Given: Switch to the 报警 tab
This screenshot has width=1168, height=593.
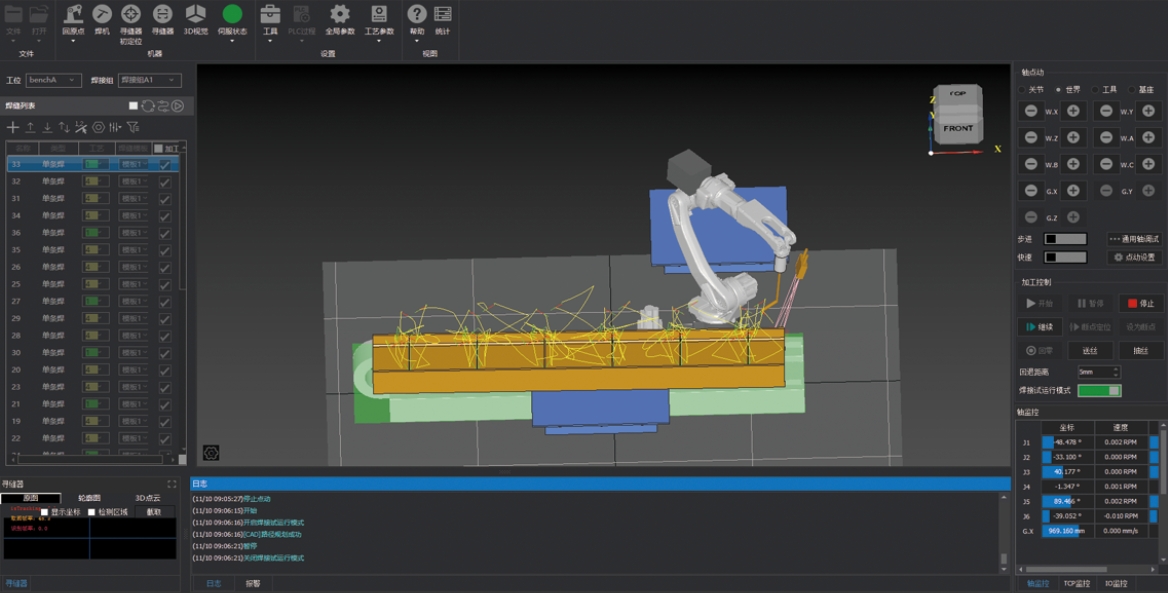Looking at the screenshot, I should pyautogui.click(x=253, y=583).
